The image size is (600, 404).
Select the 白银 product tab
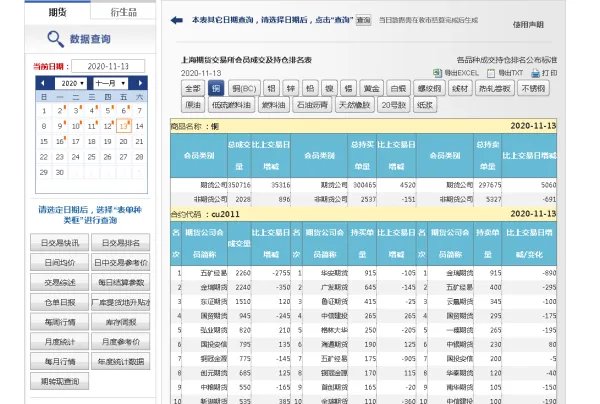tap(398, 88)
